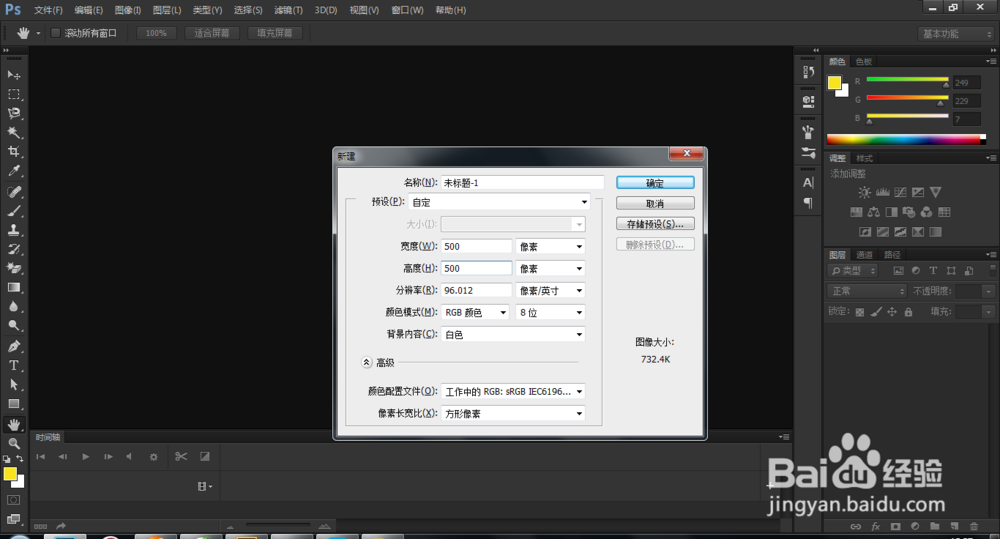Select the Move tool
This screenshot has width=1000, height=539.
click(13, 75)
